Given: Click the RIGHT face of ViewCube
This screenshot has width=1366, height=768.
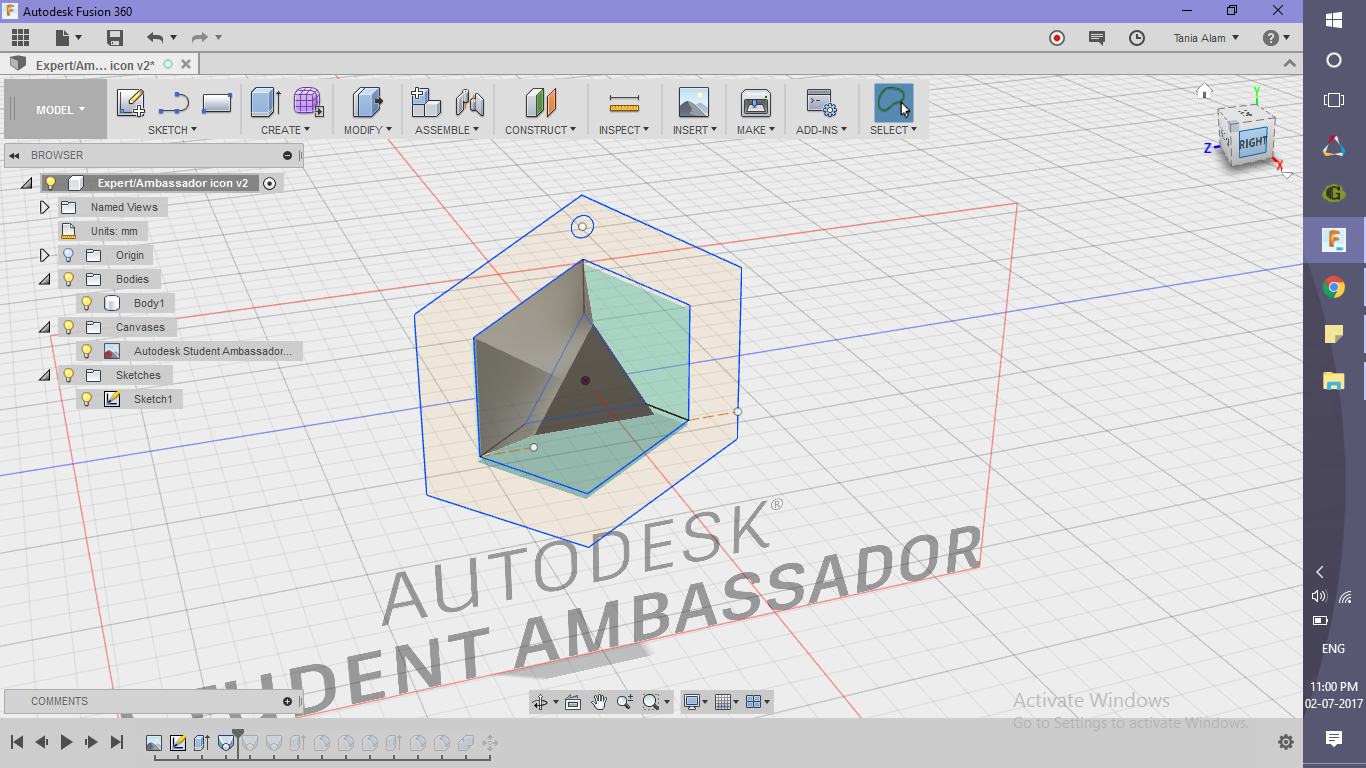Looking at the screenshot, I should point(1252,142).
